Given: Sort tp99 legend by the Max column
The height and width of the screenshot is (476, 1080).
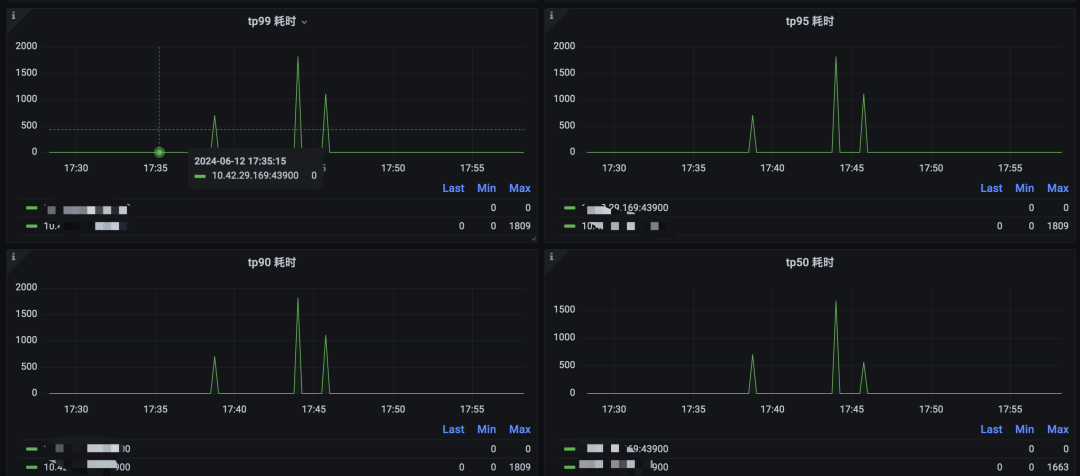Looking at the screenshot, I should [520, 188].
